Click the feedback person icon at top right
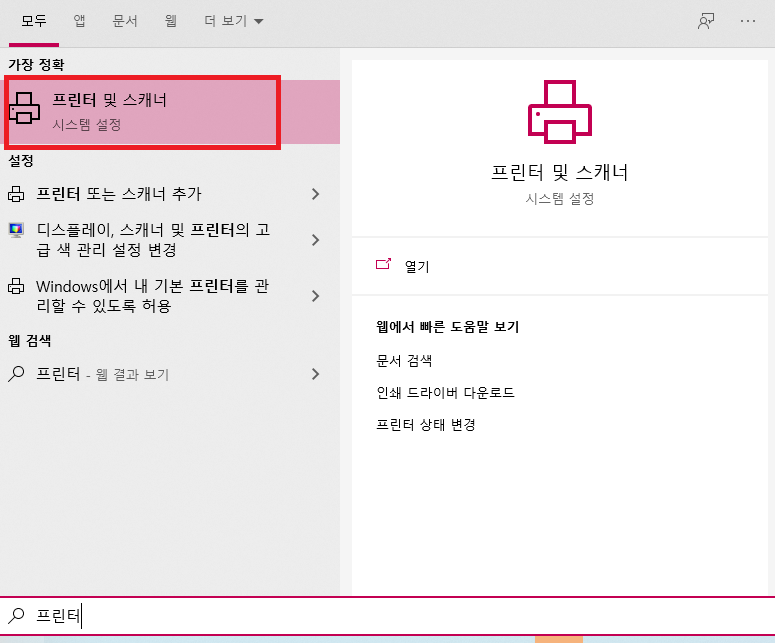775x643 pixels. [706, 21]
